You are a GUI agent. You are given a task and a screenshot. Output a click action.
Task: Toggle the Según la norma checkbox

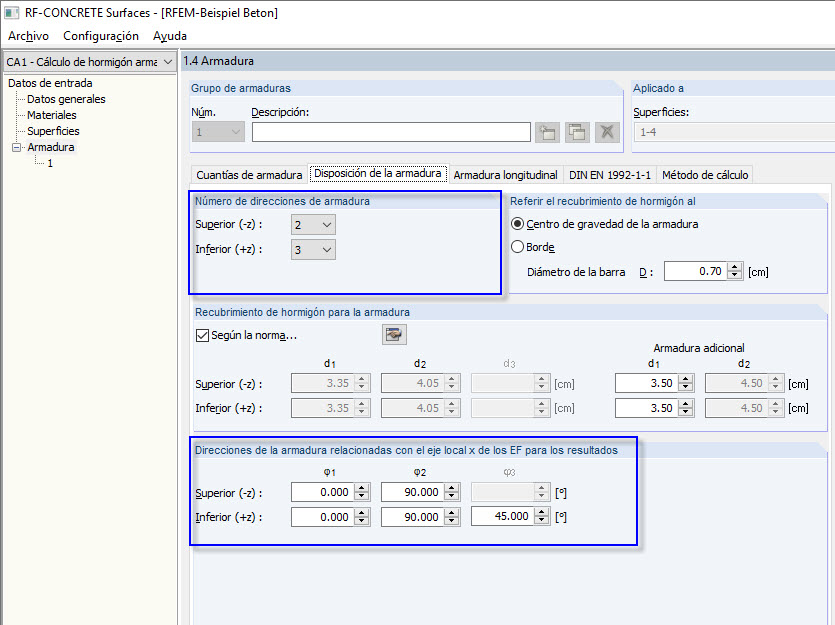(202, 335)
